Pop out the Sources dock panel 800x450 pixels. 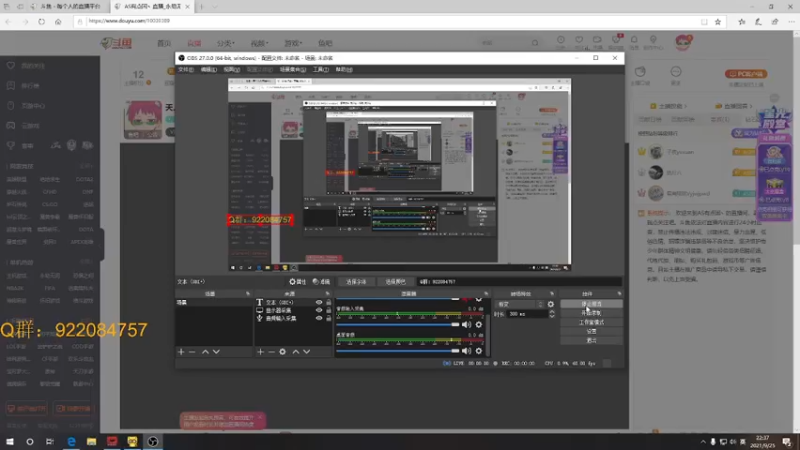328,294
